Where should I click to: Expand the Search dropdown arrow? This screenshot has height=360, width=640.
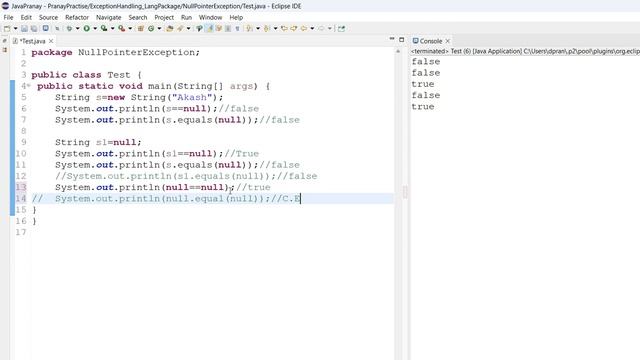[x=188, y=29]
